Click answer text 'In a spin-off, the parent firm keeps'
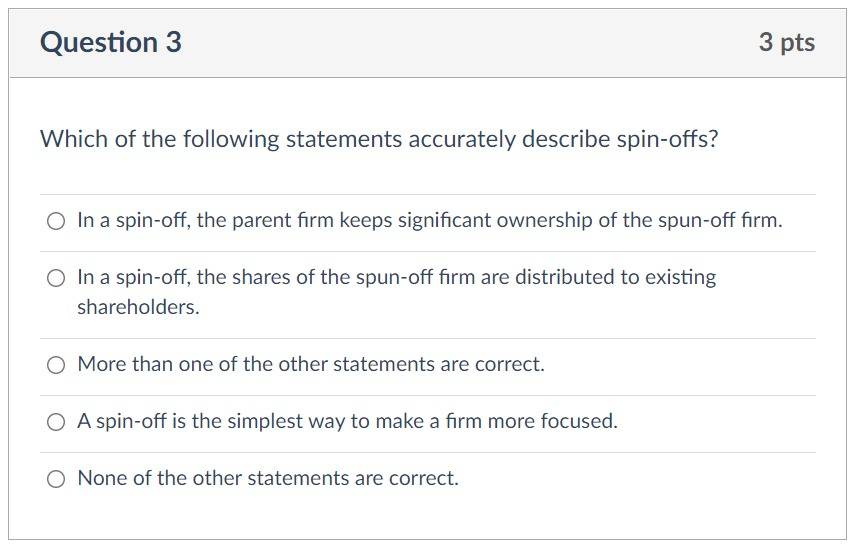Image resolution: width=860 pixels, height=544 pixels. [208, 220]
